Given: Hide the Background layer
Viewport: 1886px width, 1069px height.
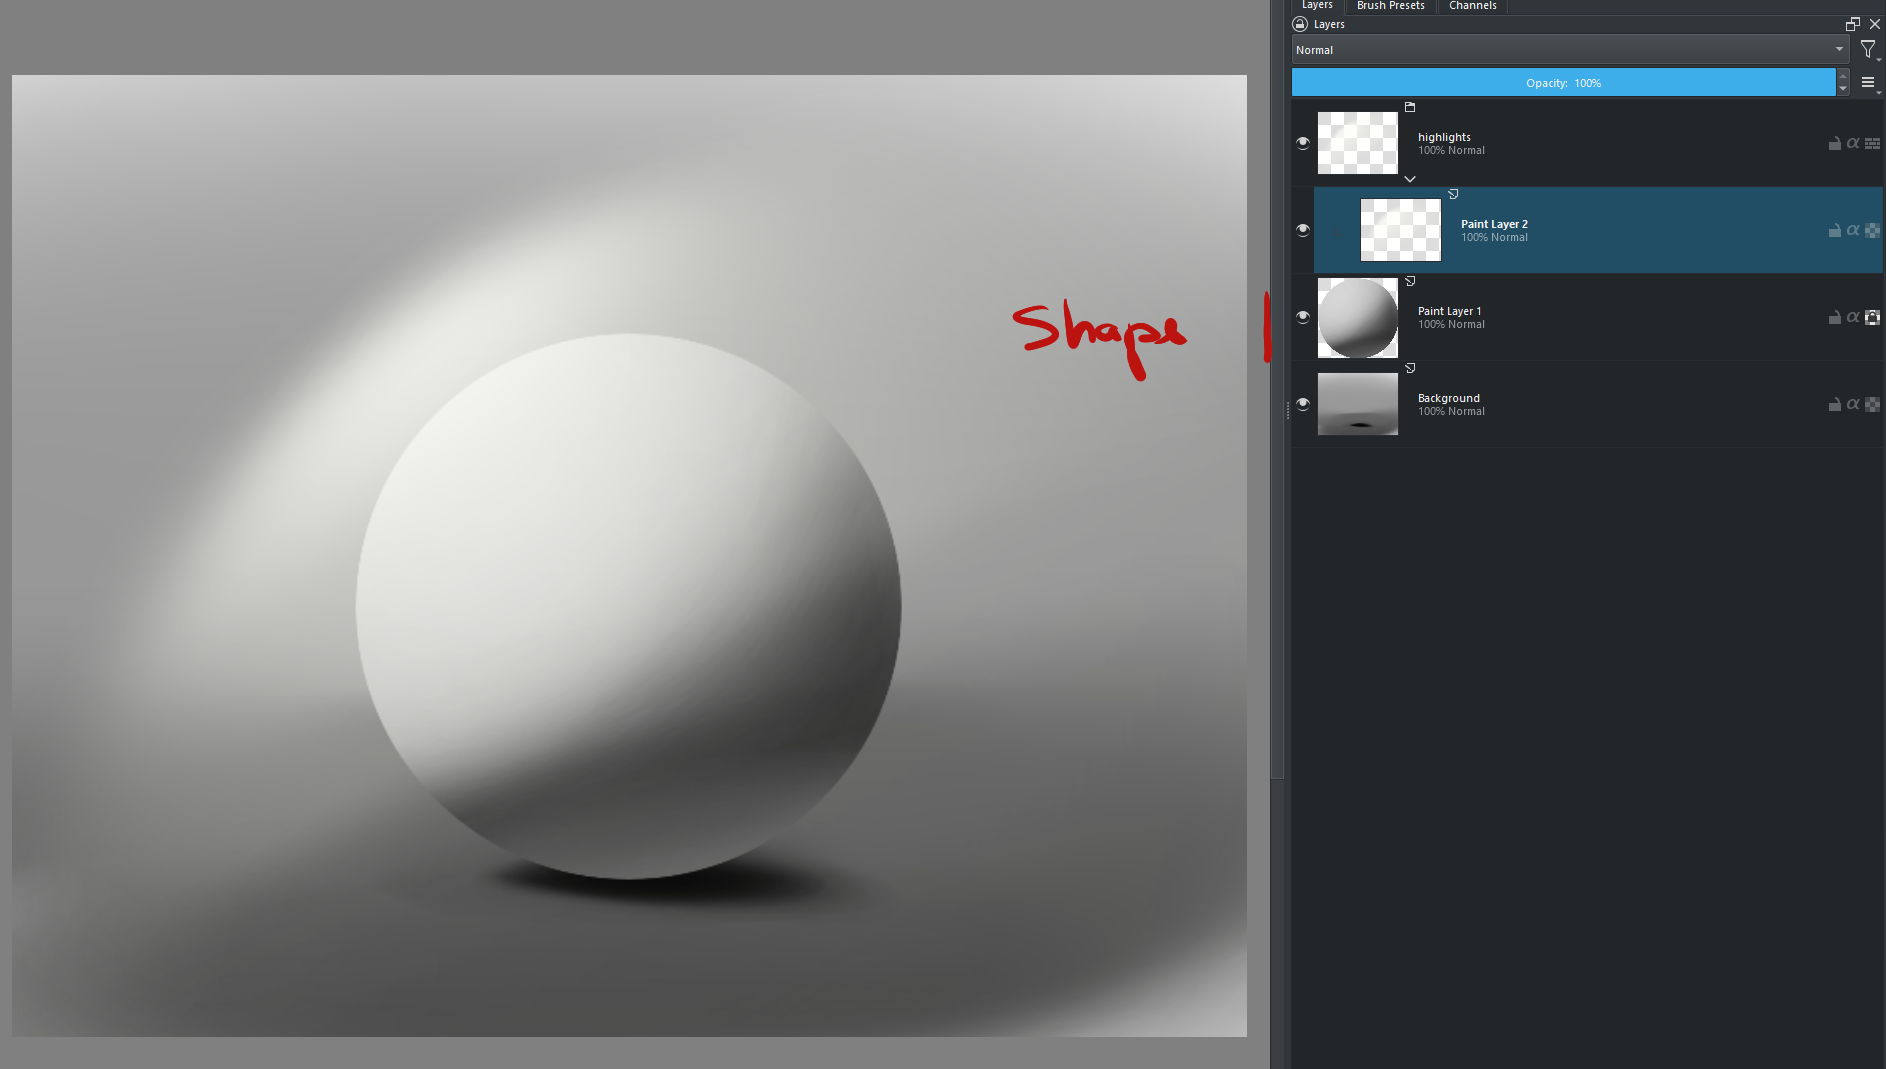Looking at the screenshot, I should pos(1303,404).
